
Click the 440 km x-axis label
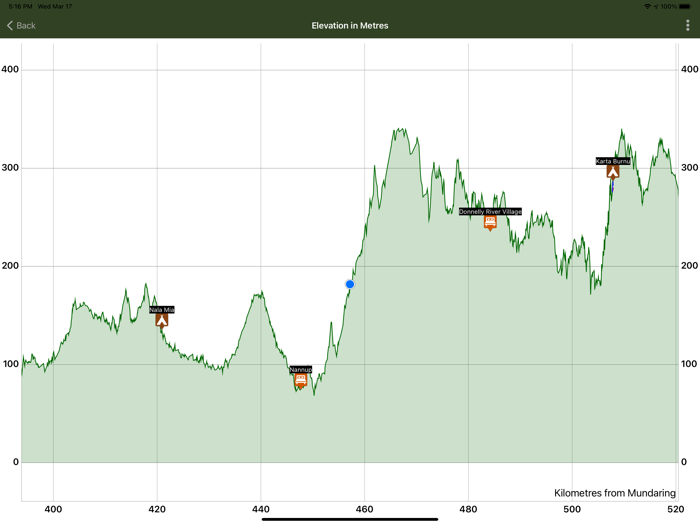[261, 509]
